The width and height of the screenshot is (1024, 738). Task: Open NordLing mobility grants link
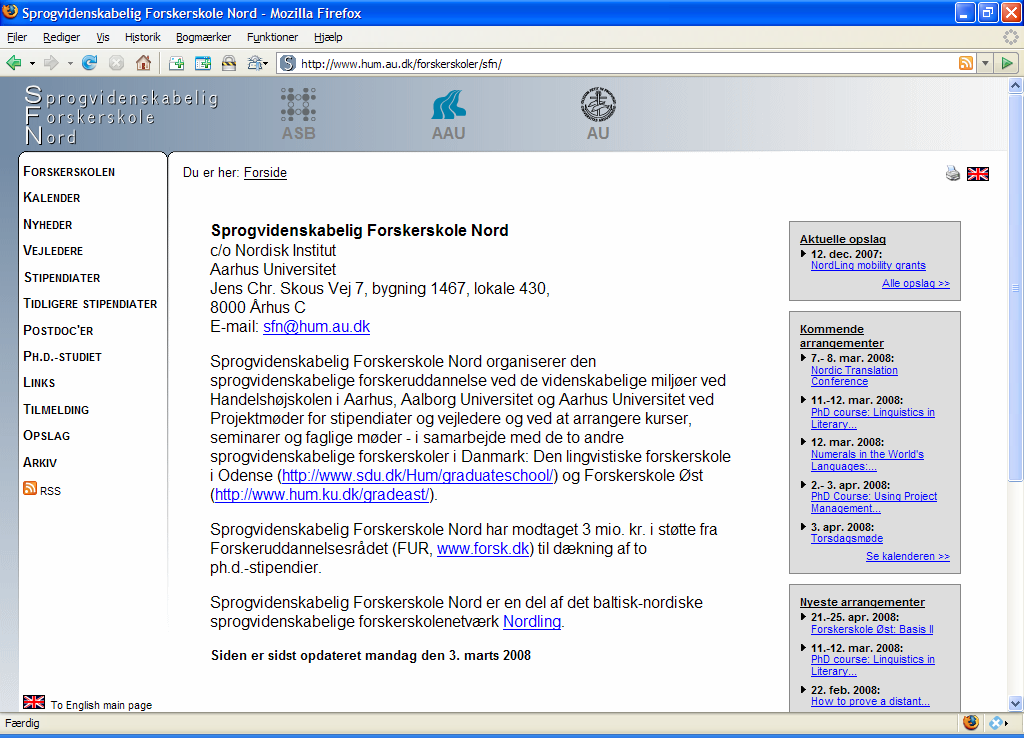coord(868,265)
